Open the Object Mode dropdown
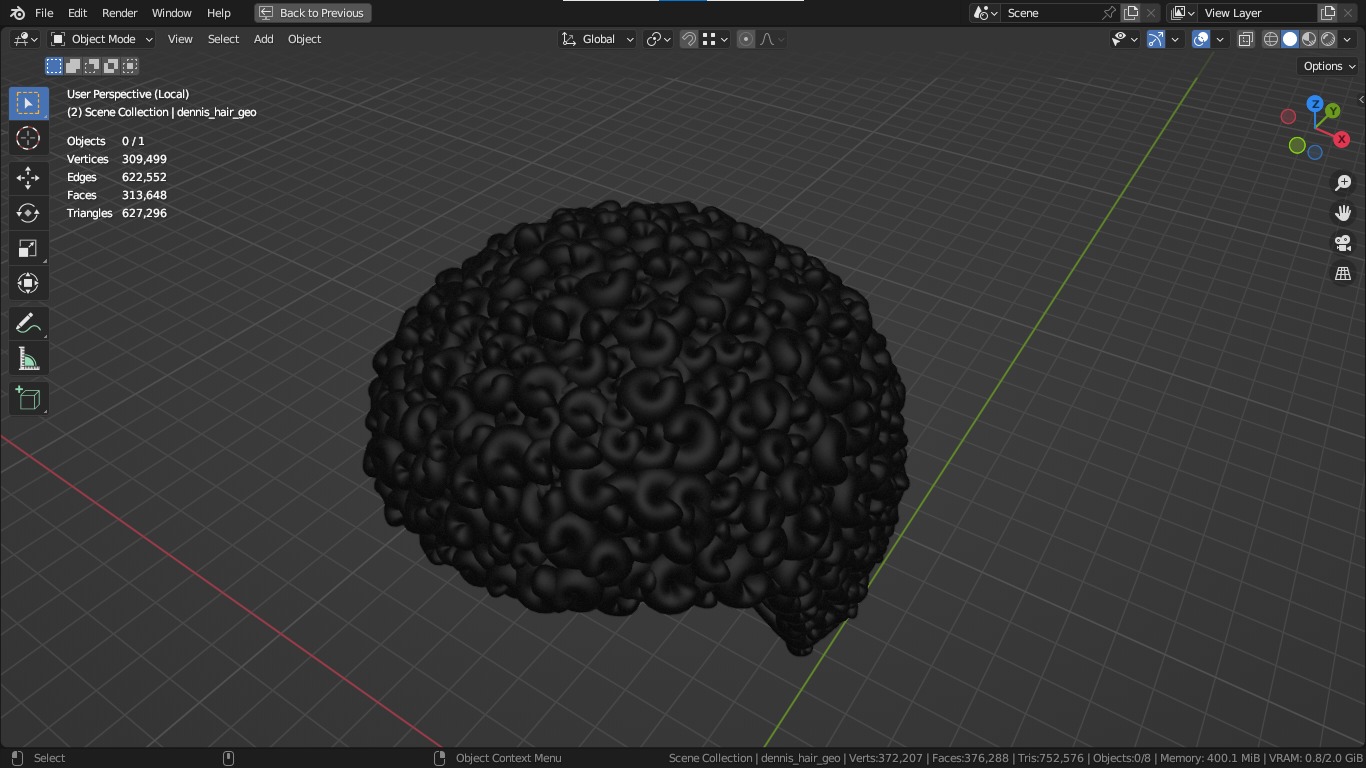The image size is (1366, 768). (102, 39)
